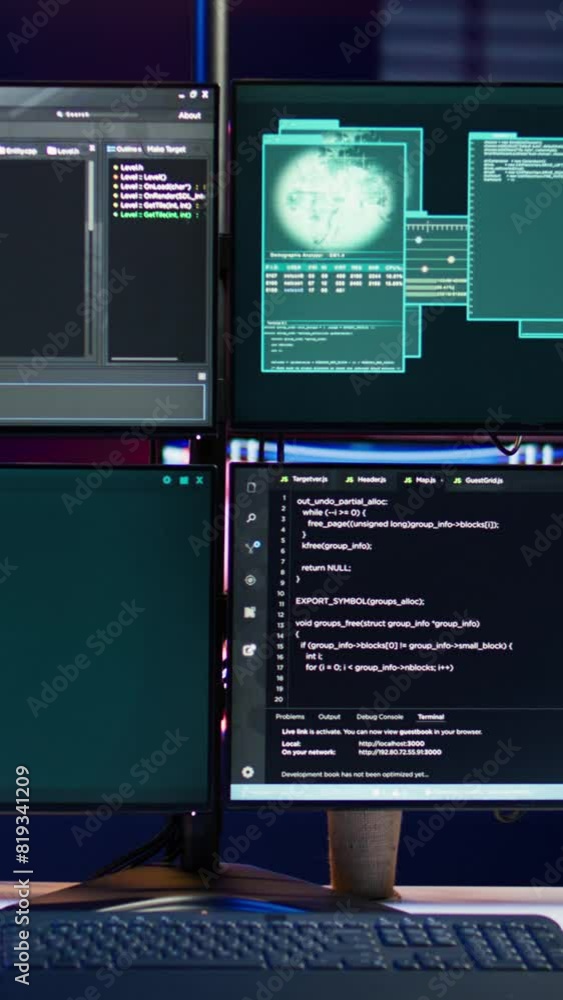Open the GuestGrid.js tab
Screen dimensions: 563x1000
click(478, 480)
